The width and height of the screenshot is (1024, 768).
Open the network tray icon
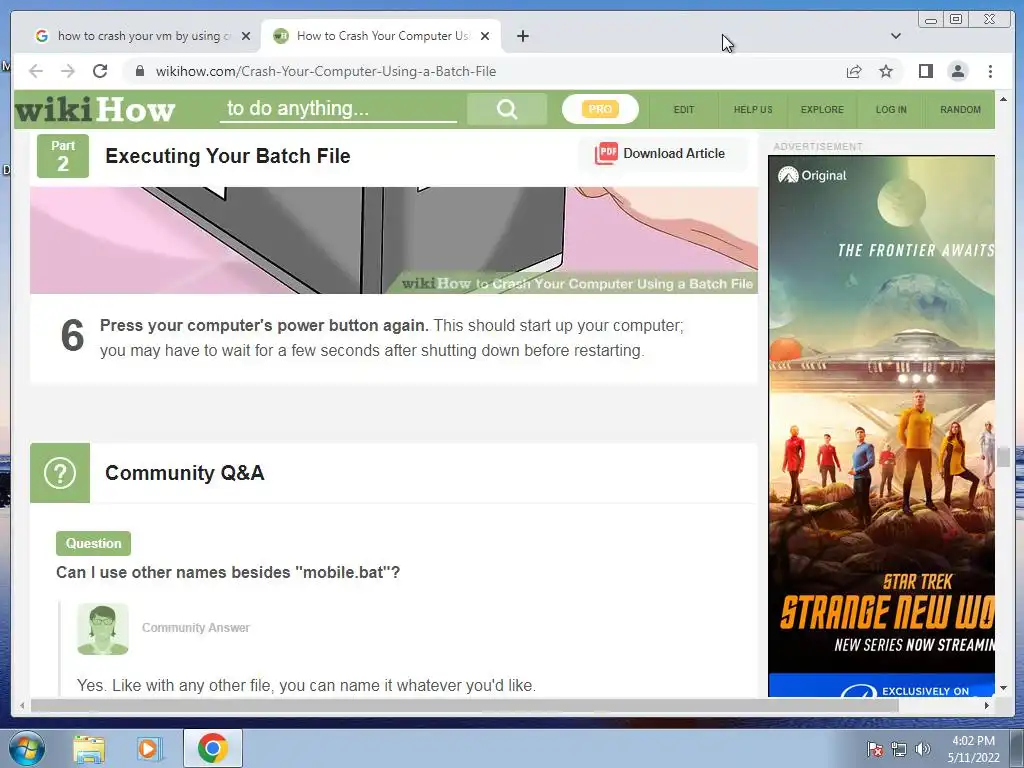coord(899,750)
